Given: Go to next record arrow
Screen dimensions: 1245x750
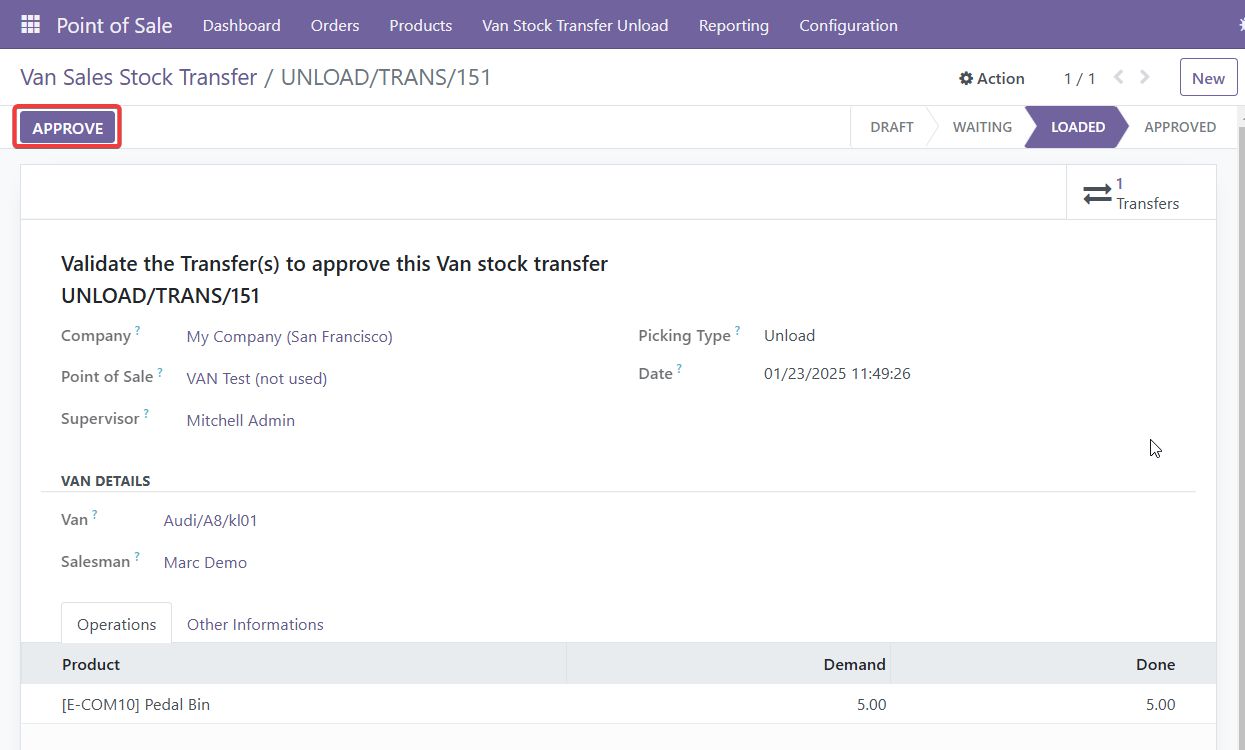Looking at the screenshot, I should coord(1145,77).
